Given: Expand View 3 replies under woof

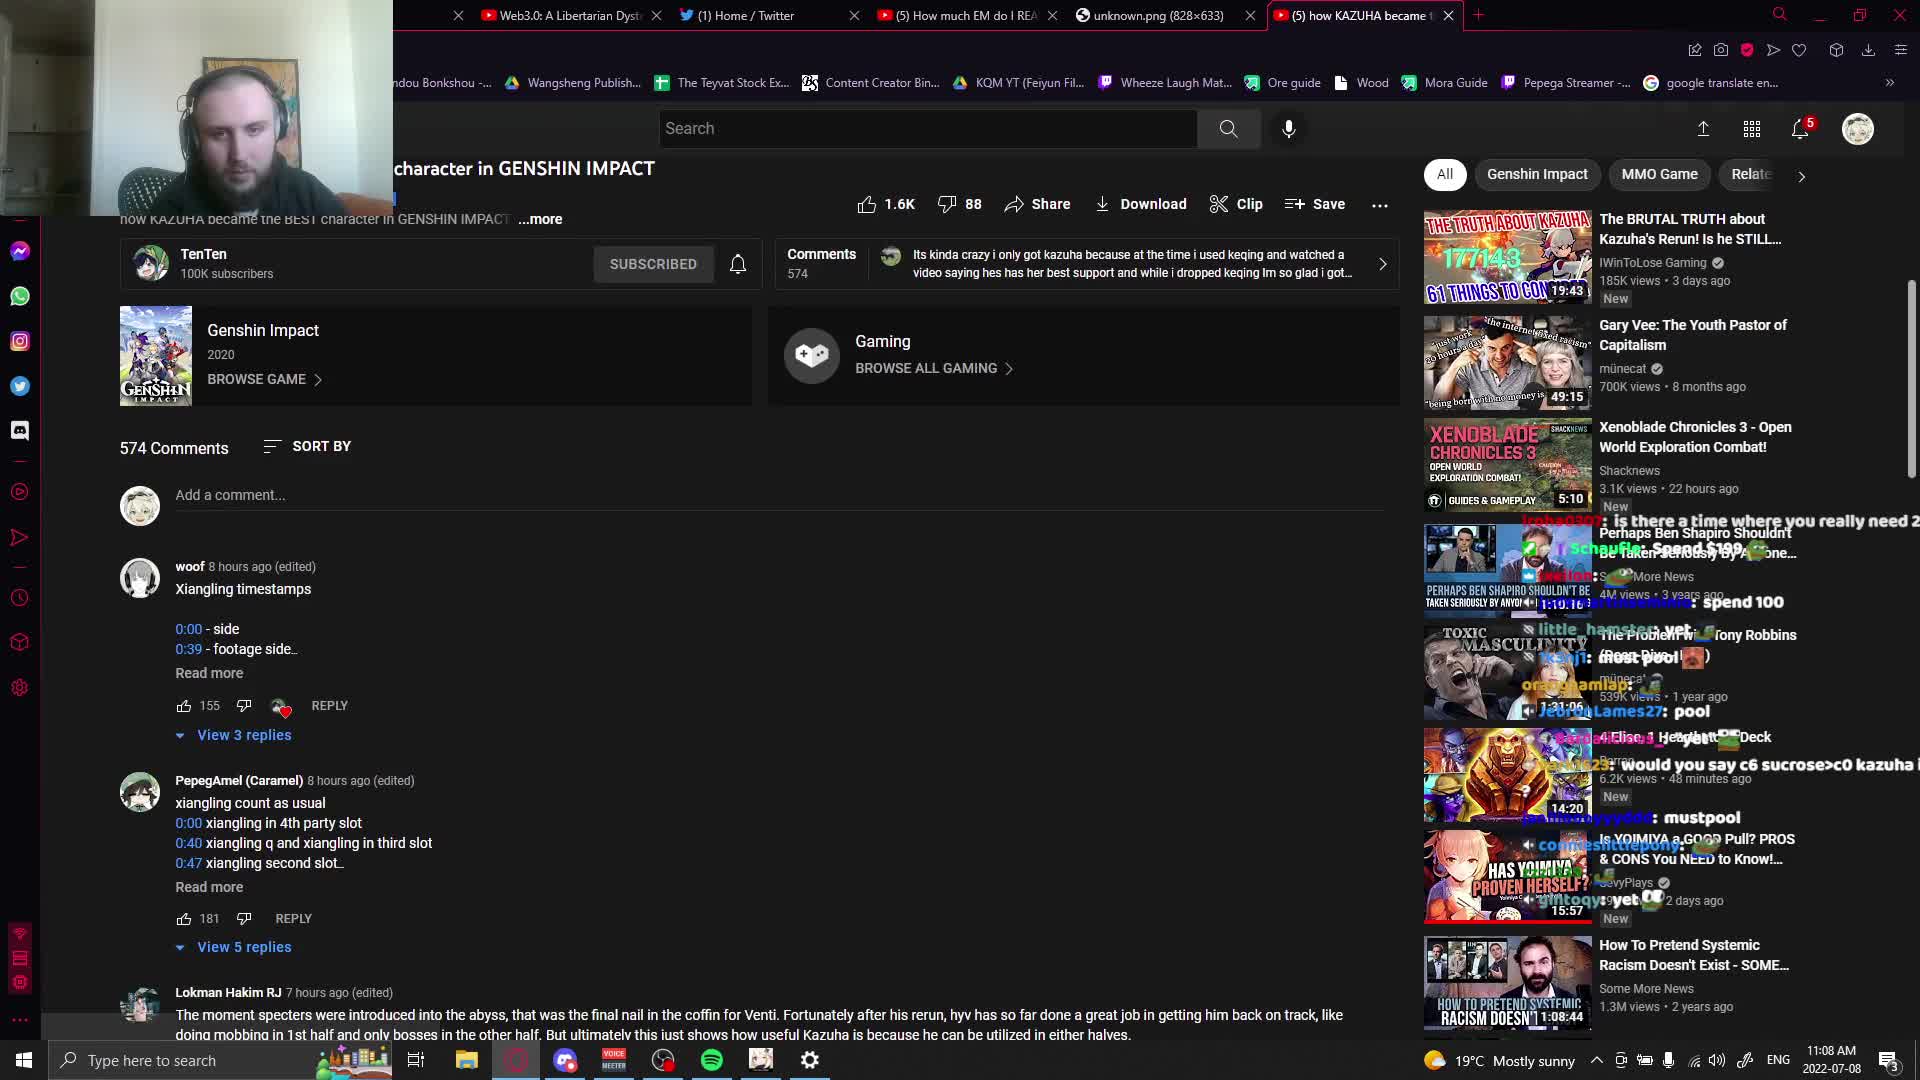Looking at the screenshot, I should (233, 735).
